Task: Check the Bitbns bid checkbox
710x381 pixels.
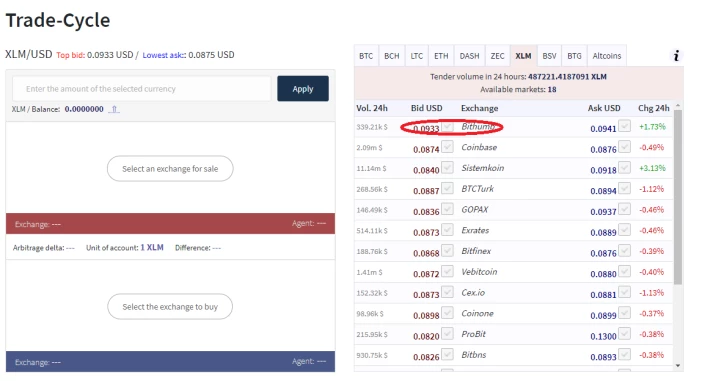Action: 447,354
